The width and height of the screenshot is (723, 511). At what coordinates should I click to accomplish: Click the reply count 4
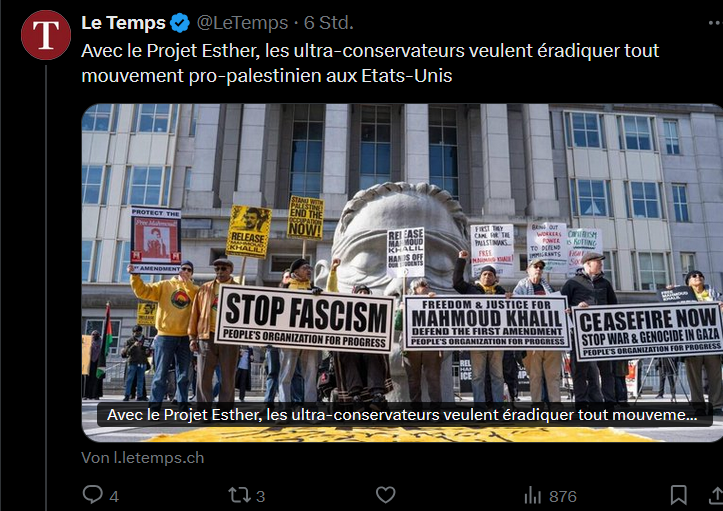pyautogui.click(x=114, y=496)
